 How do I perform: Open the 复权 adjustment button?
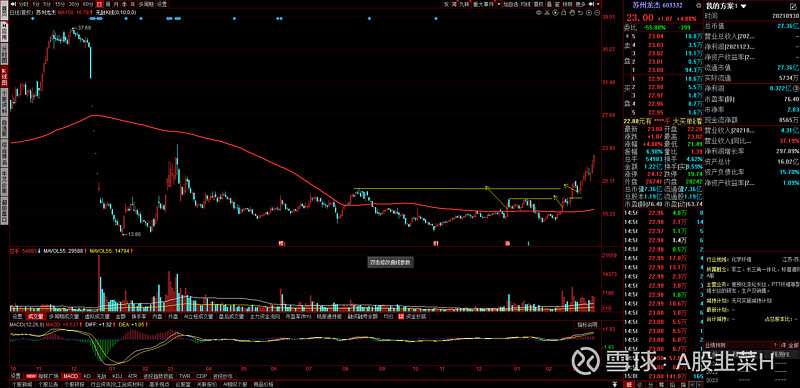click(539, 4)
